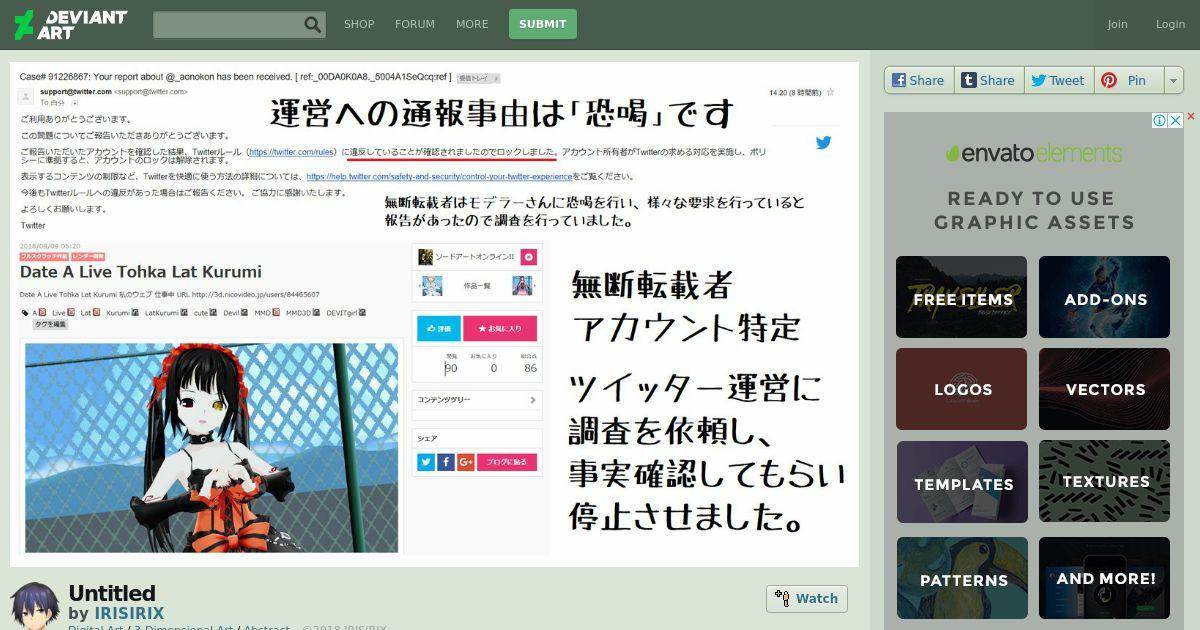Open the TEMPLATES ad tile
Viewport: 1200px width, 630px height.
[962, 482]
